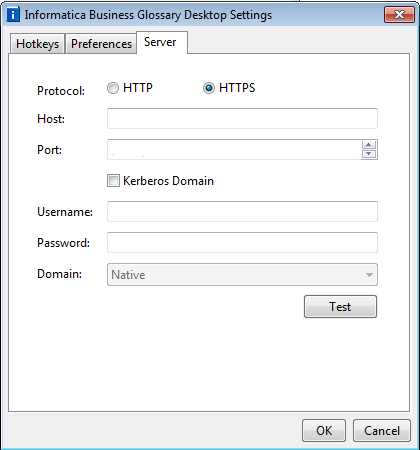Screen dimensions: 420x450
Task: Close the Settings window with the X
Action: [x=399, y=15]
